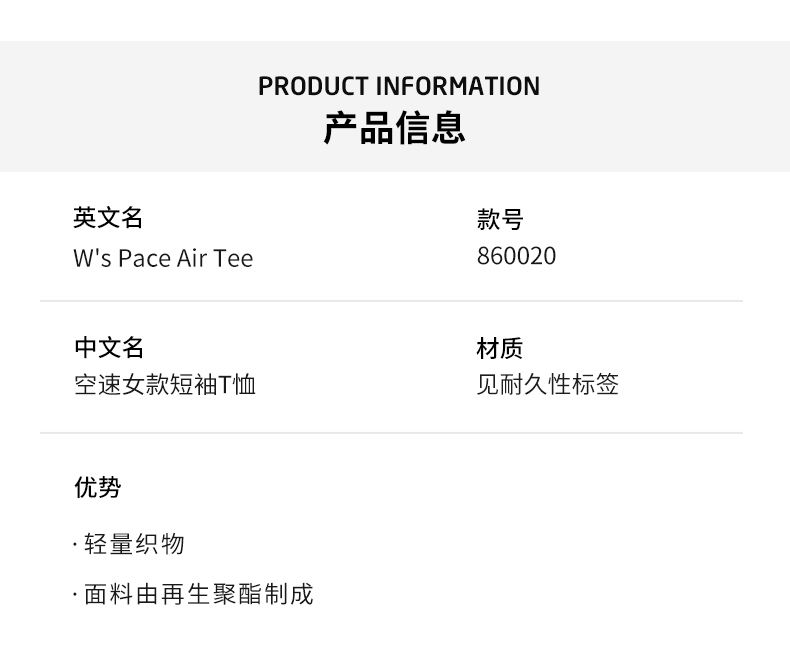Select the 款号 field label
Viewport: 790px width, 653px height.
(500, 220)
